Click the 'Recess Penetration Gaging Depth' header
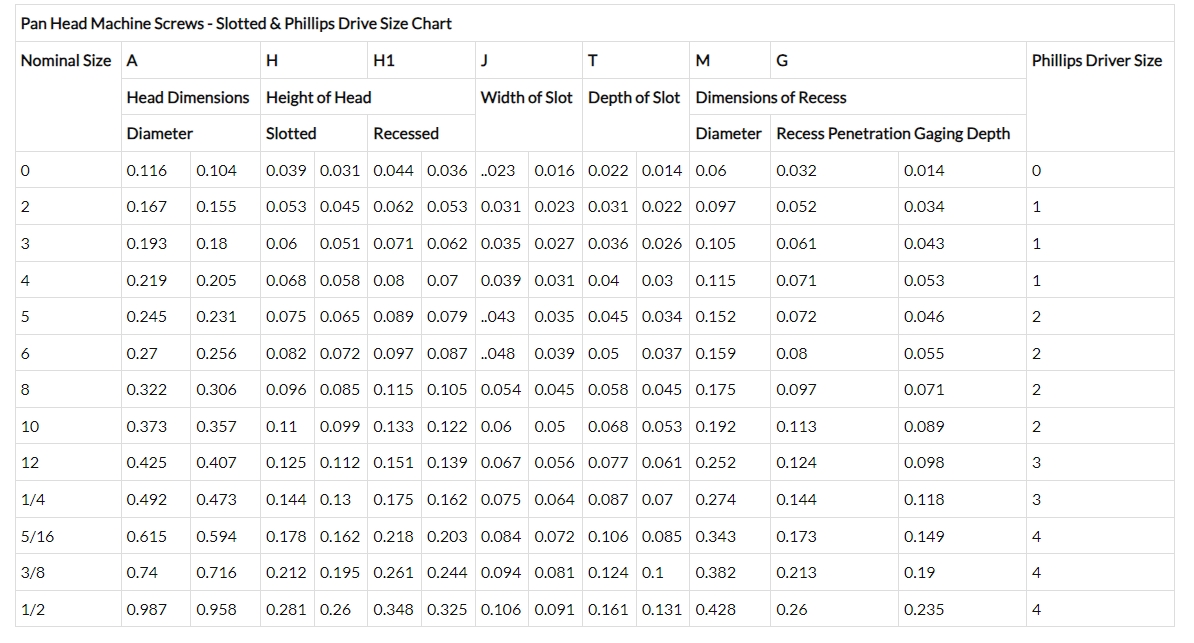Image resolution: width=1194 pixels, height=643 pixels. 893,133
